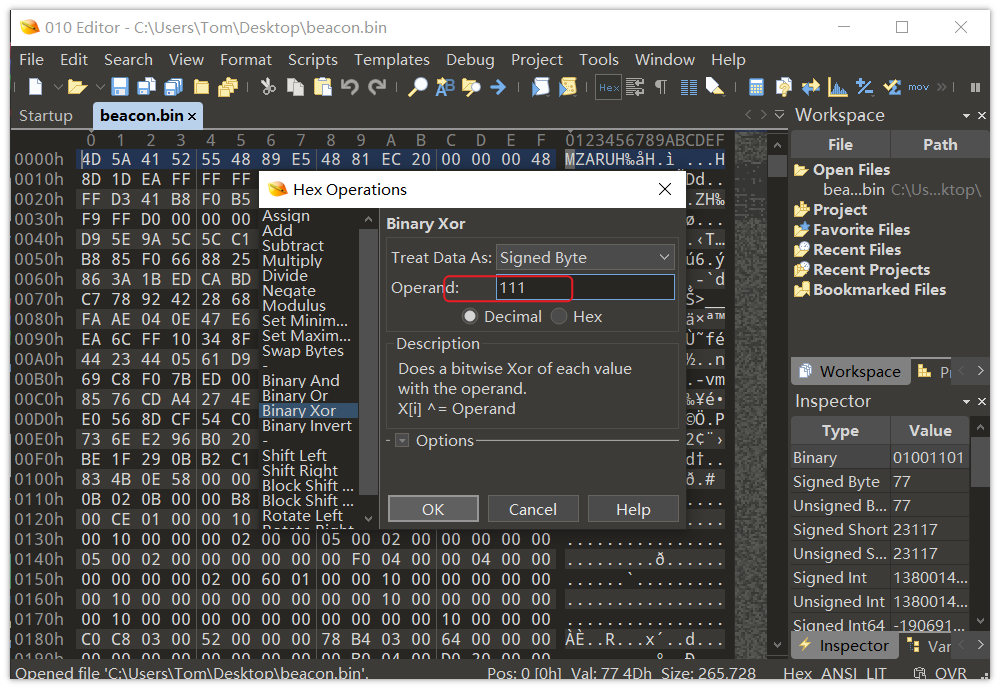Click the Cut scissors icon
This screenshot has width=1000, height=689.
tap(267, 87)
